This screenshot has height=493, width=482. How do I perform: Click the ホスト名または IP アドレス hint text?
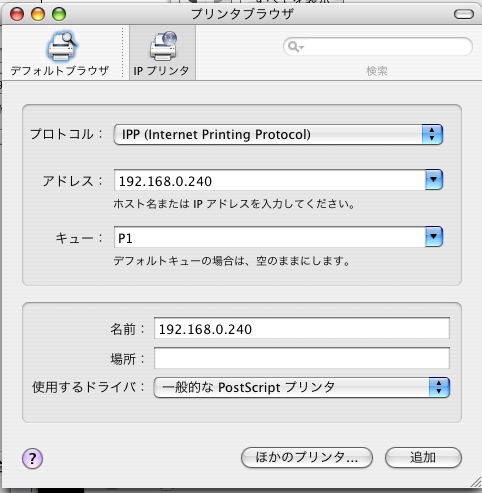click(234, 204)
